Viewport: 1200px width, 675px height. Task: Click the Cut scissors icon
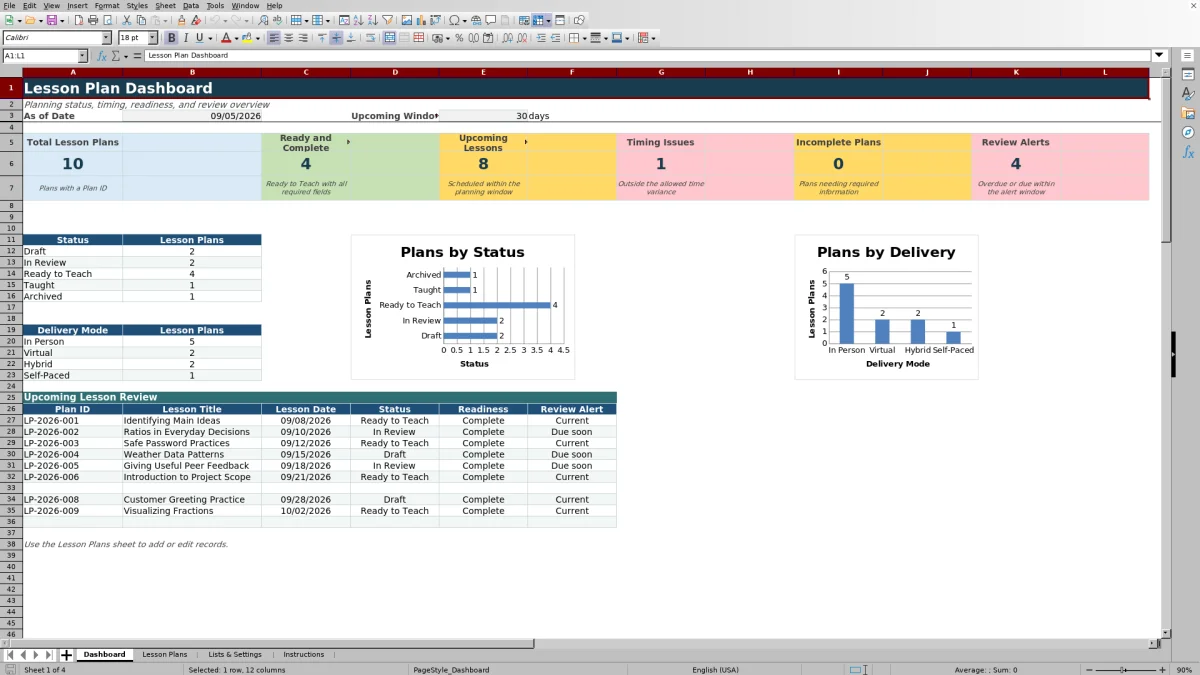126,20
